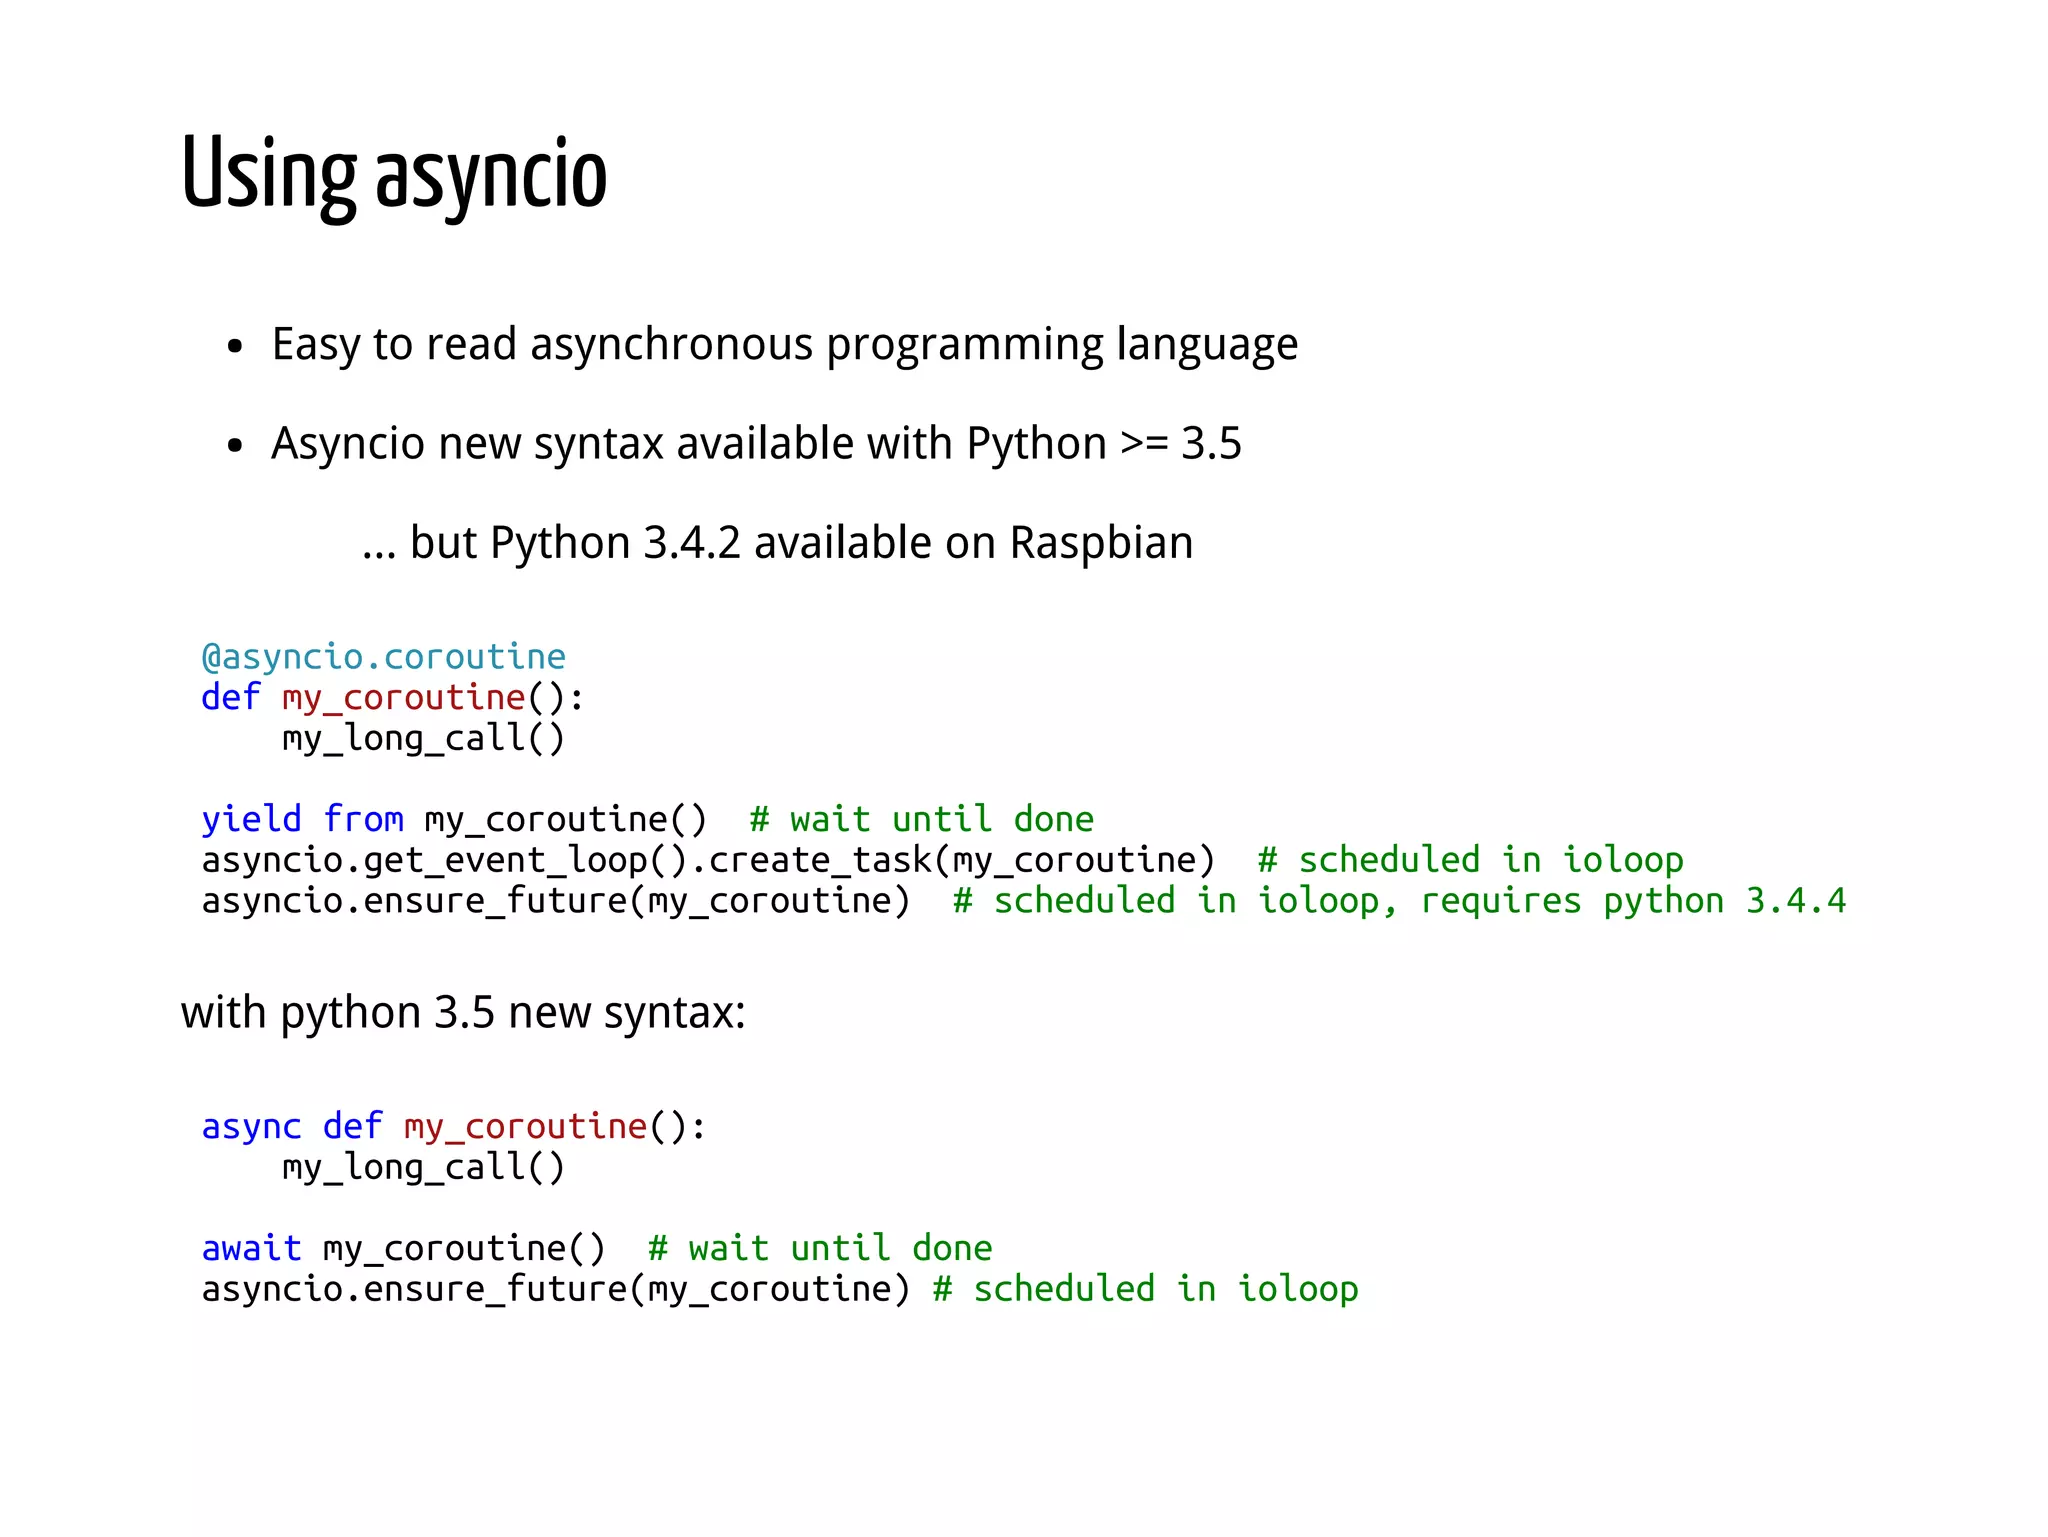2048x1537 pixels.
Task: Click comment 'requires python 3.4.4'
Action: tap(1633, 902)
